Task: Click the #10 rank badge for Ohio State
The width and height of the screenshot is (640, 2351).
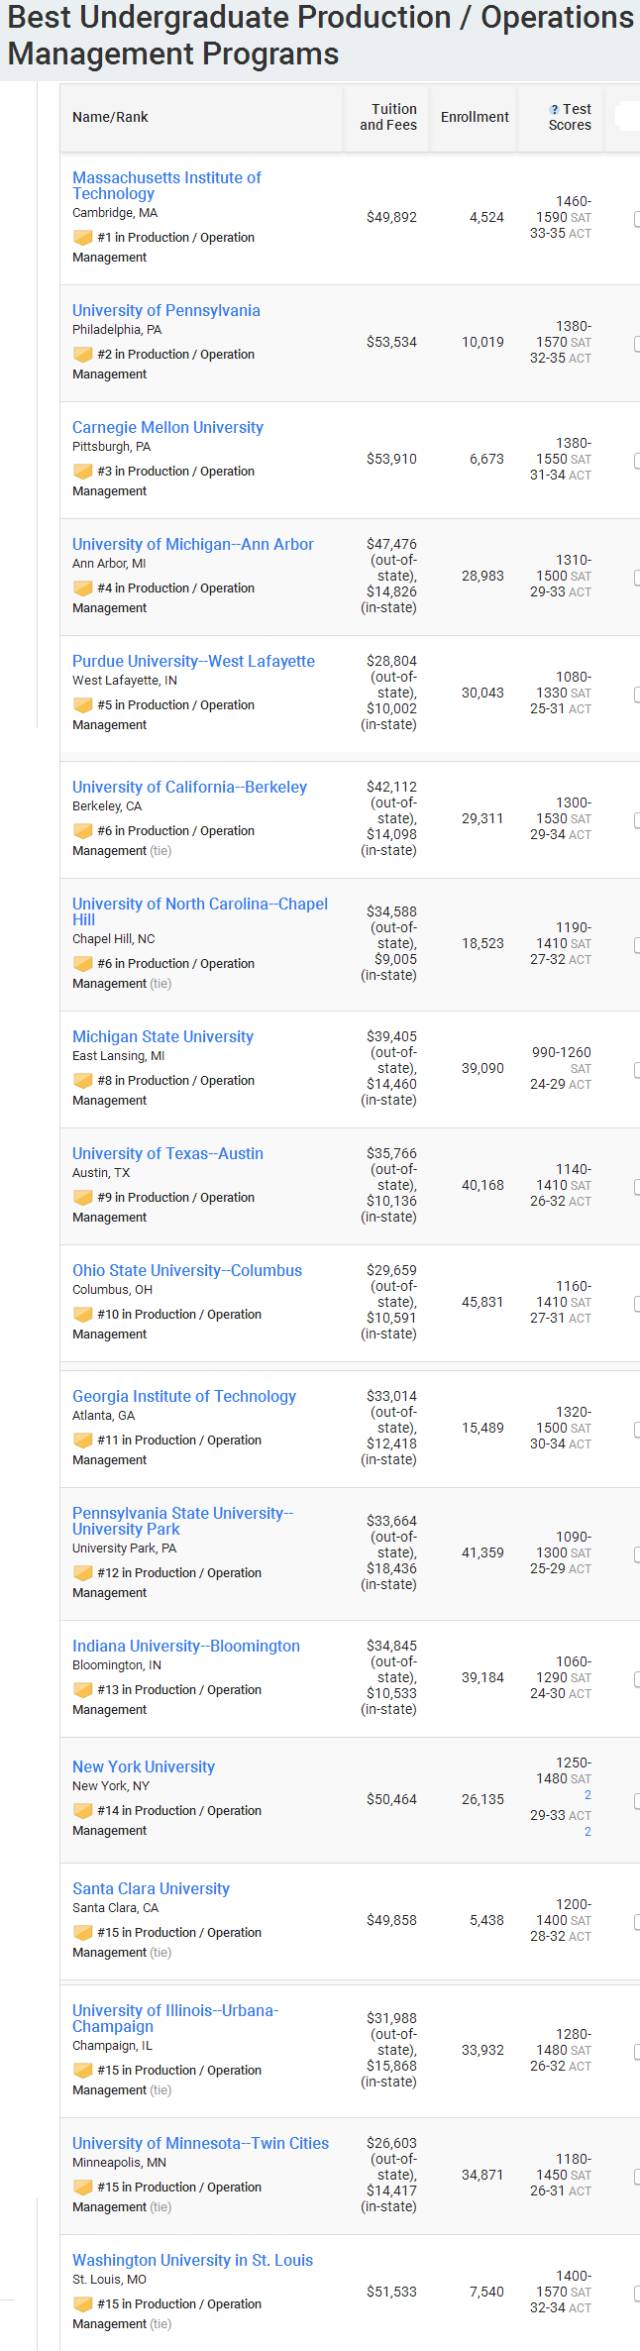Action: point(83,1314)
